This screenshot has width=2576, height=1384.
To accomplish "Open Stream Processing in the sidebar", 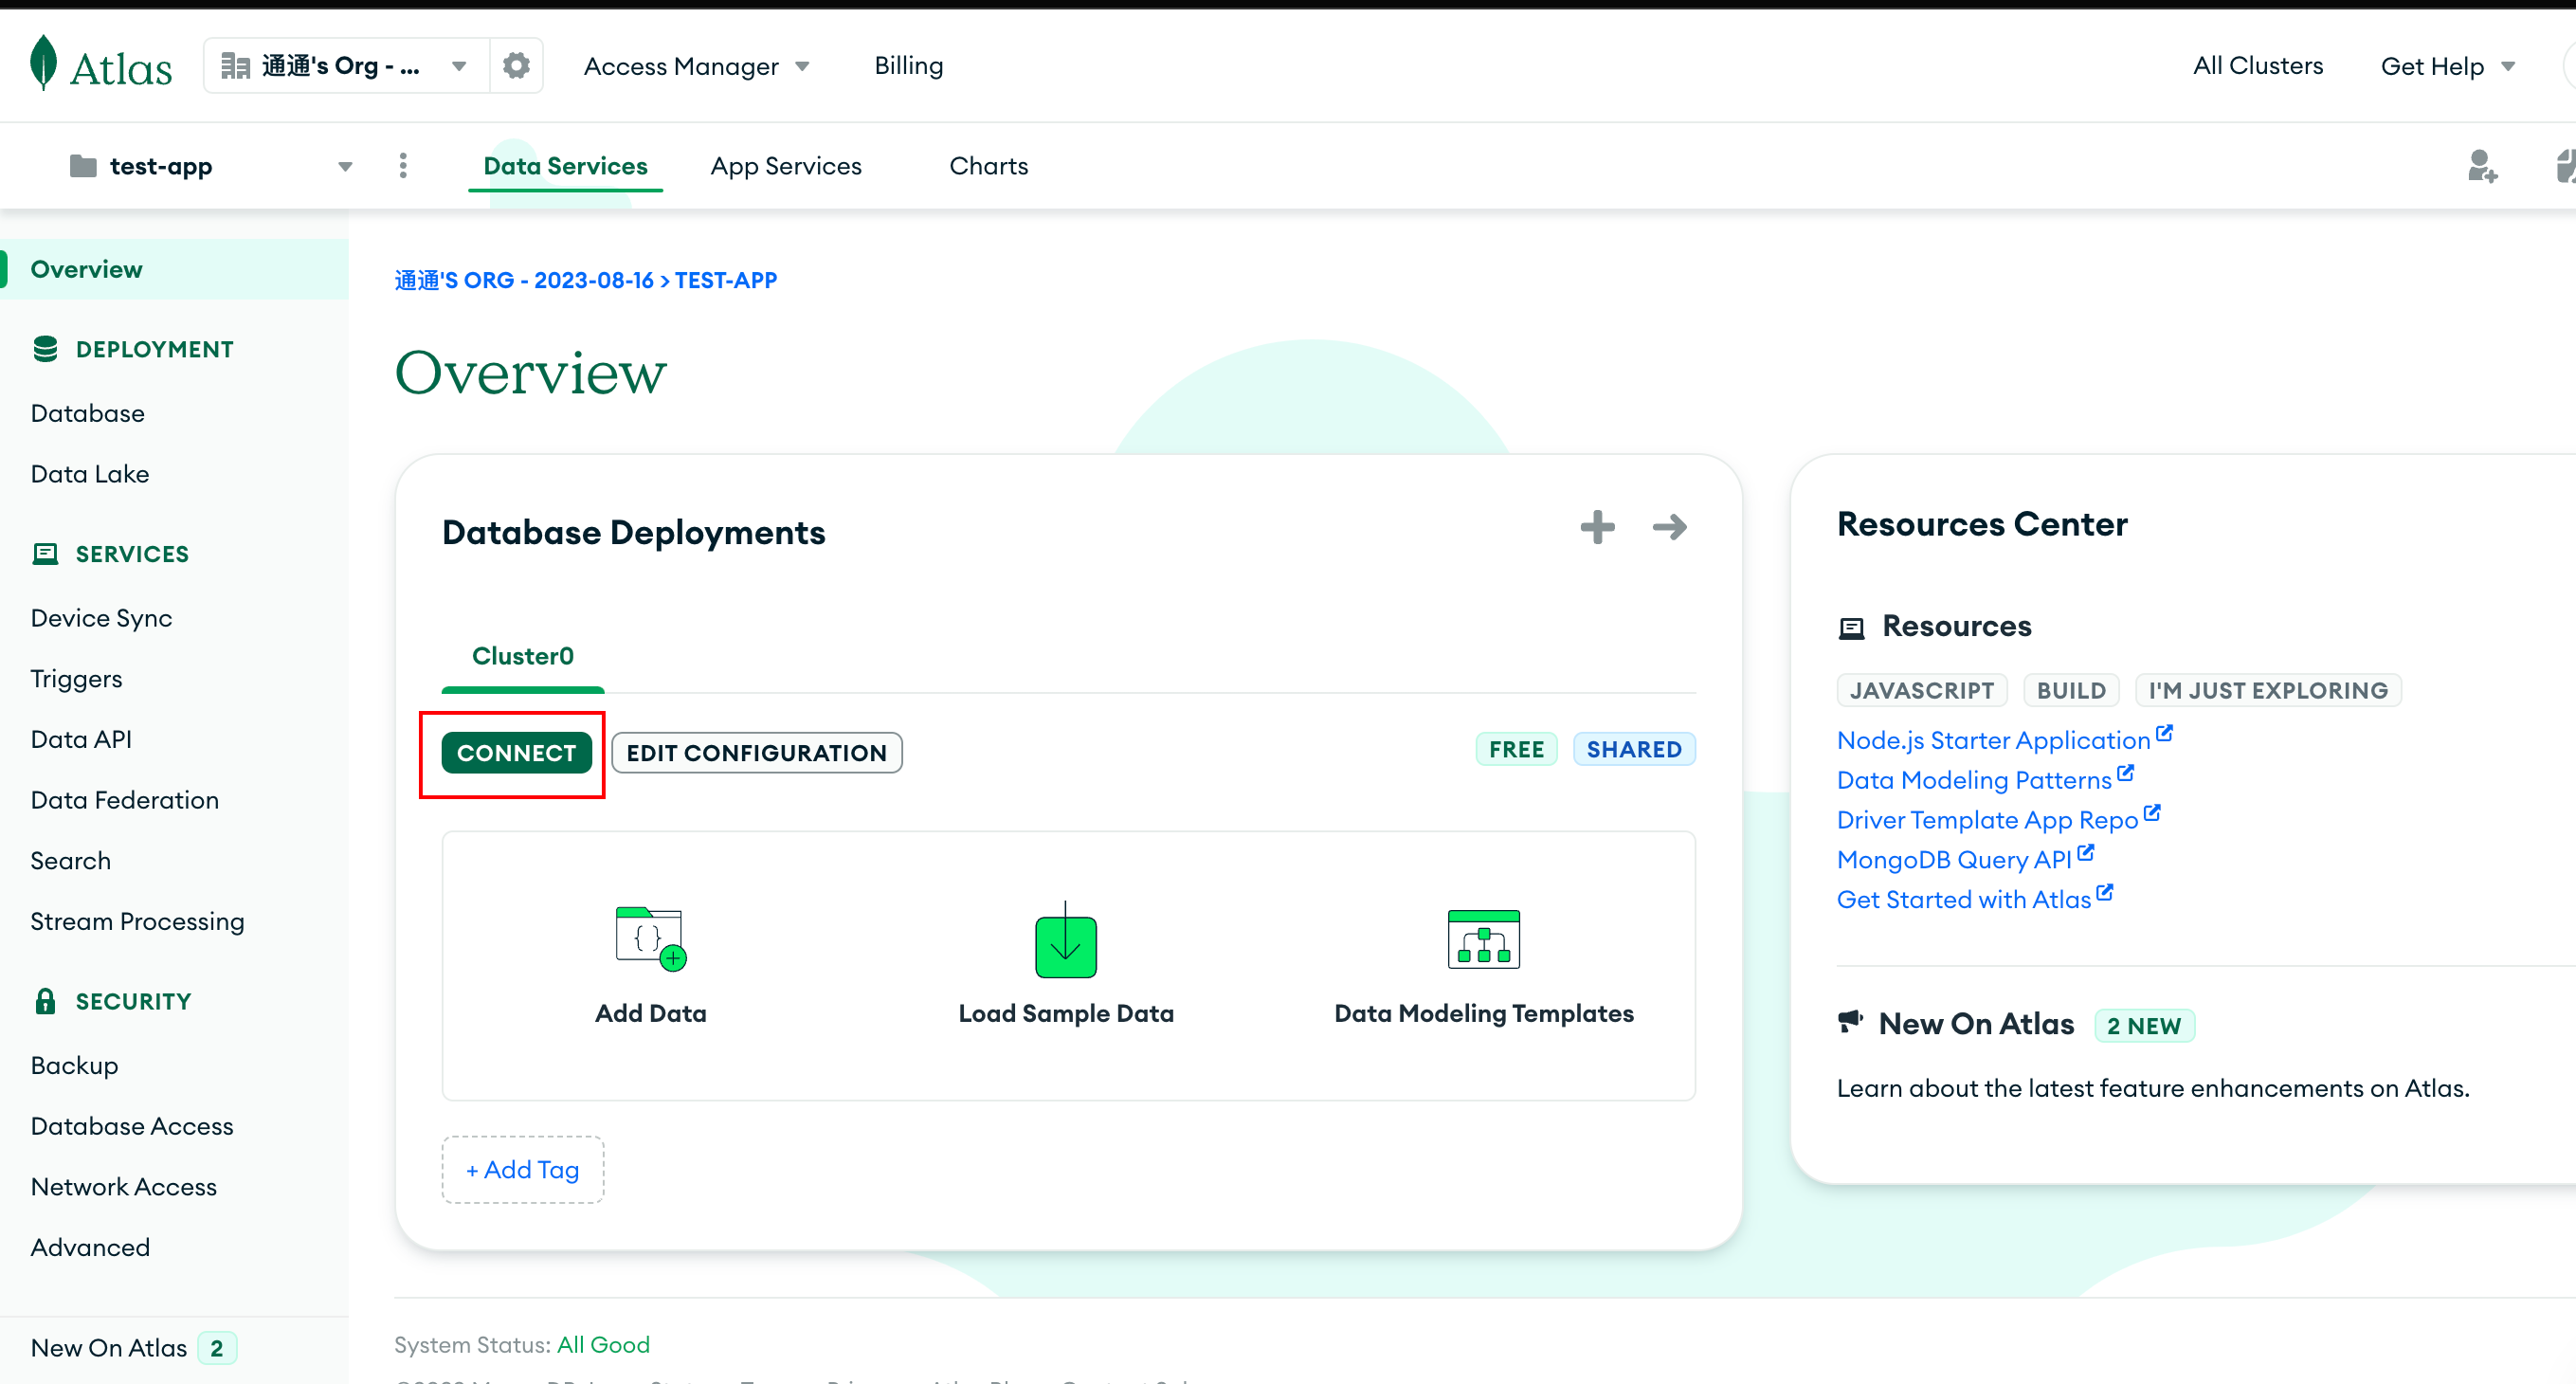I will pos(137,922).
